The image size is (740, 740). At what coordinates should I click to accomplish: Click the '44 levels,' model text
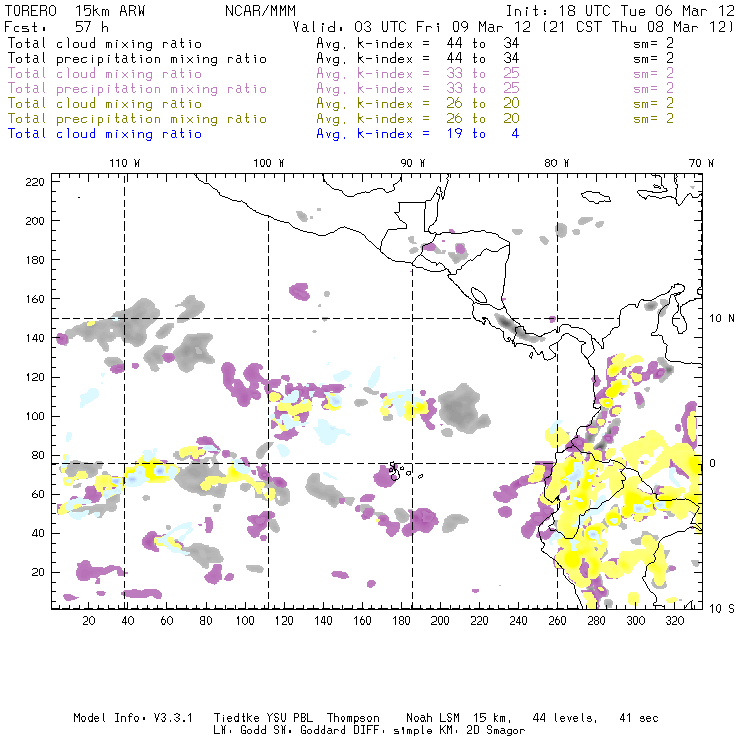click(x=565, y=718)
